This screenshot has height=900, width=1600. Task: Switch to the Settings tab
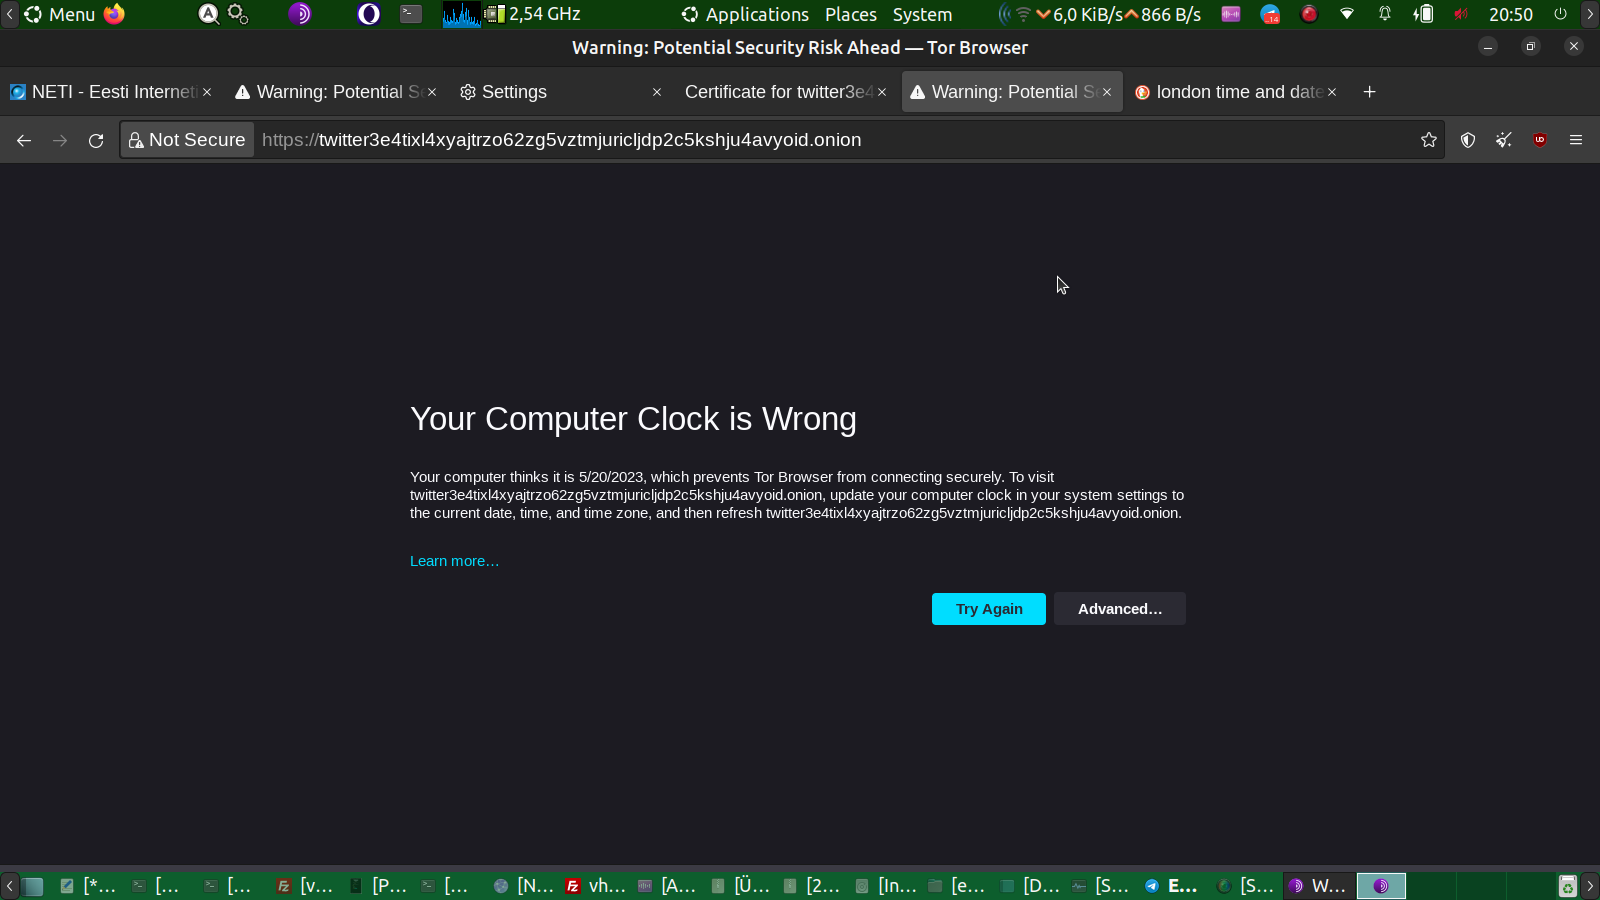coord(560,92)
